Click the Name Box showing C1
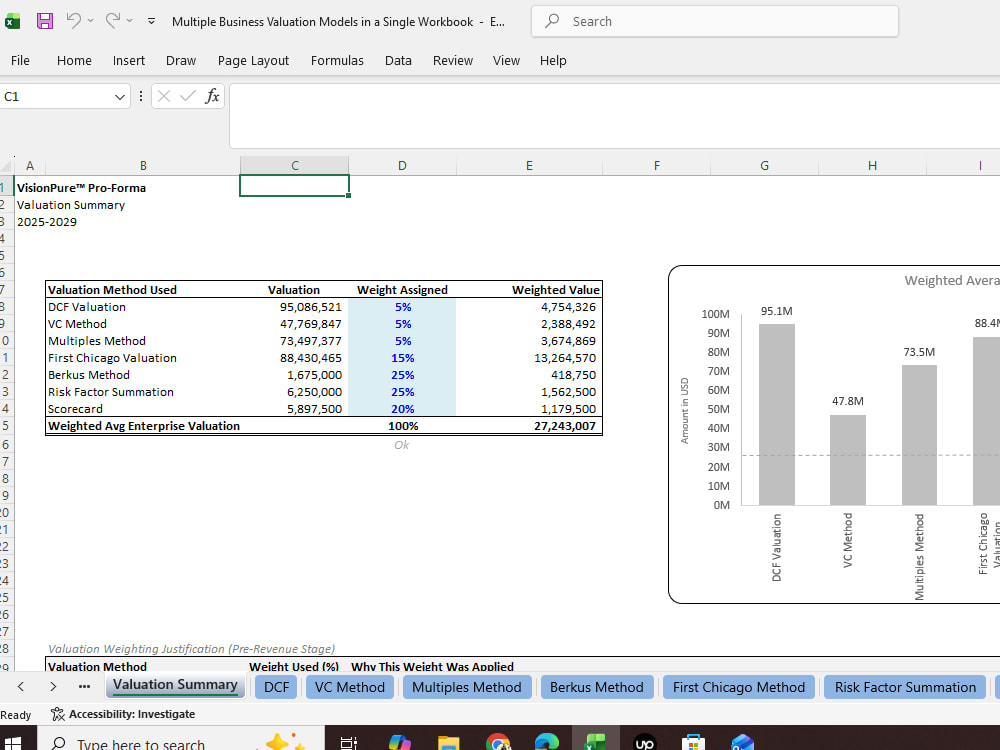This screenshot has height=750, width=1000. [56, 97]
